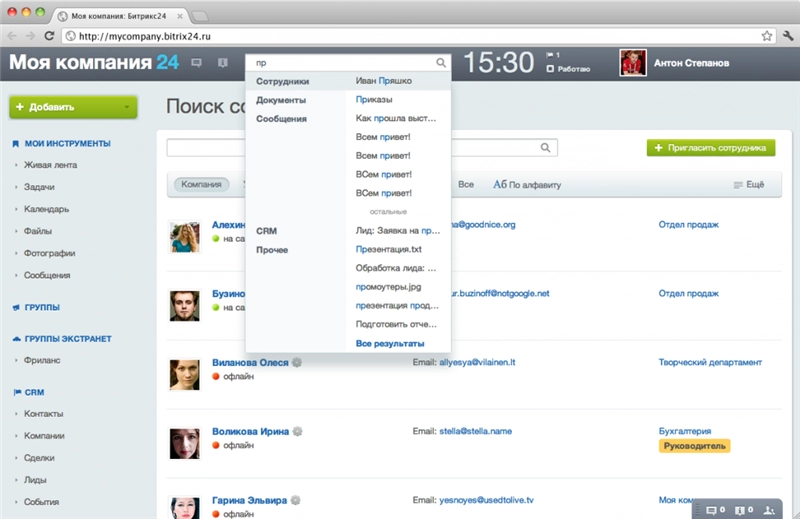
Task: Click the Пригласить сотрудника button
Action: (x=711, y=148)
